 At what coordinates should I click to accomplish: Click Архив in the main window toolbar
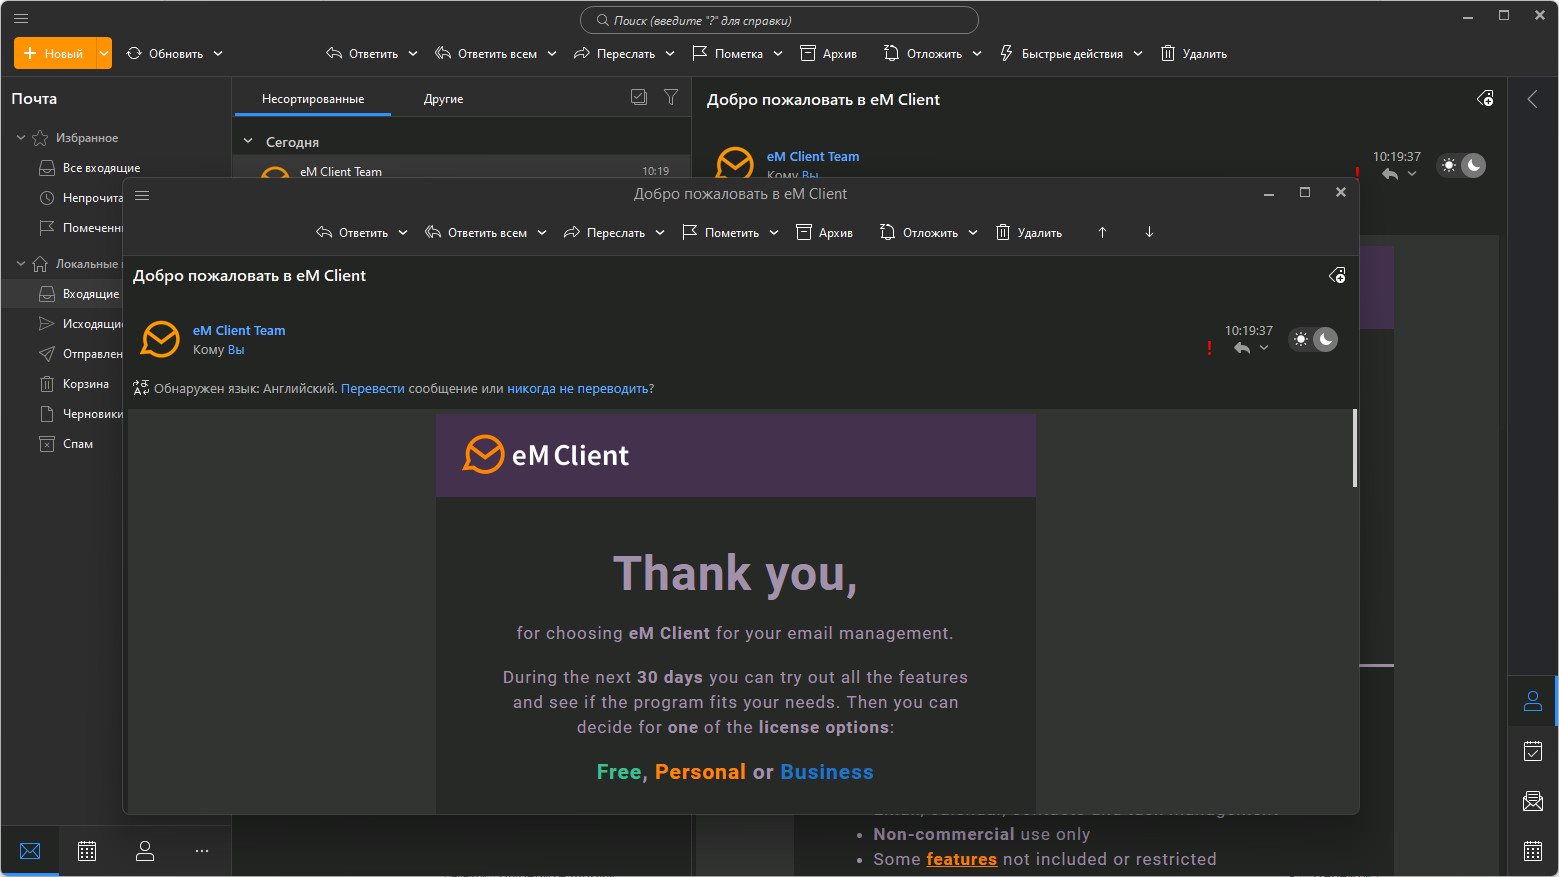click(x=829, y=54)
